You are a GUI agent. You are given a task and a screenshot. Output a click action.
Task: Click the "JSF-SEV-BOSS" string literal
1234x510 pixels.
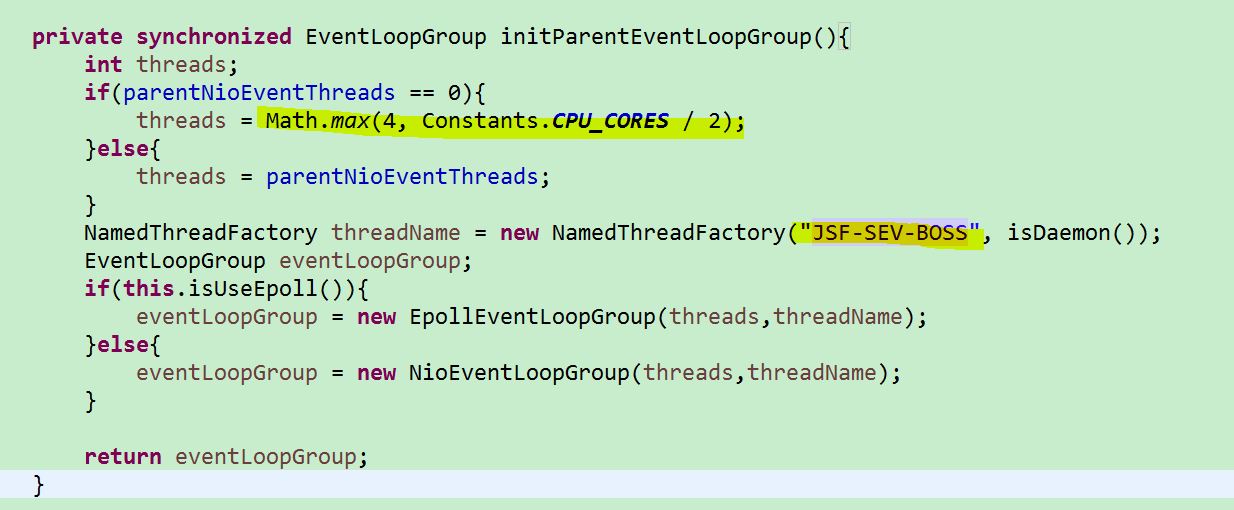pyautogui.click(x=890, y=233)
